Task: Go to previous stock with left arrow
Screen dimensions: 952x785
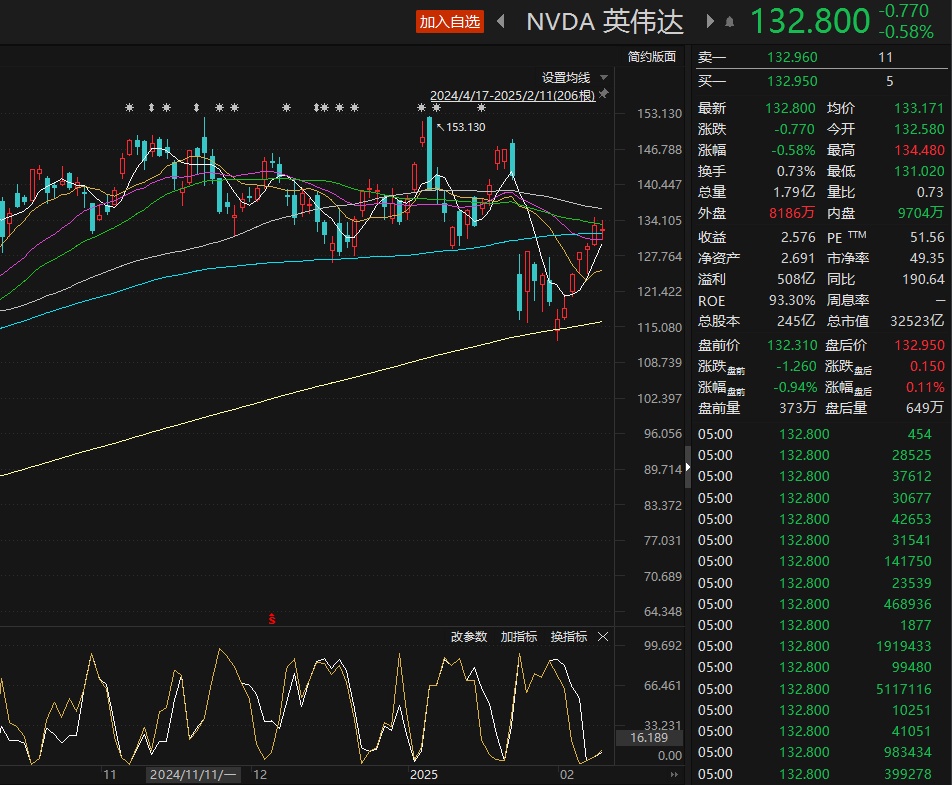Action: [501, 22]
